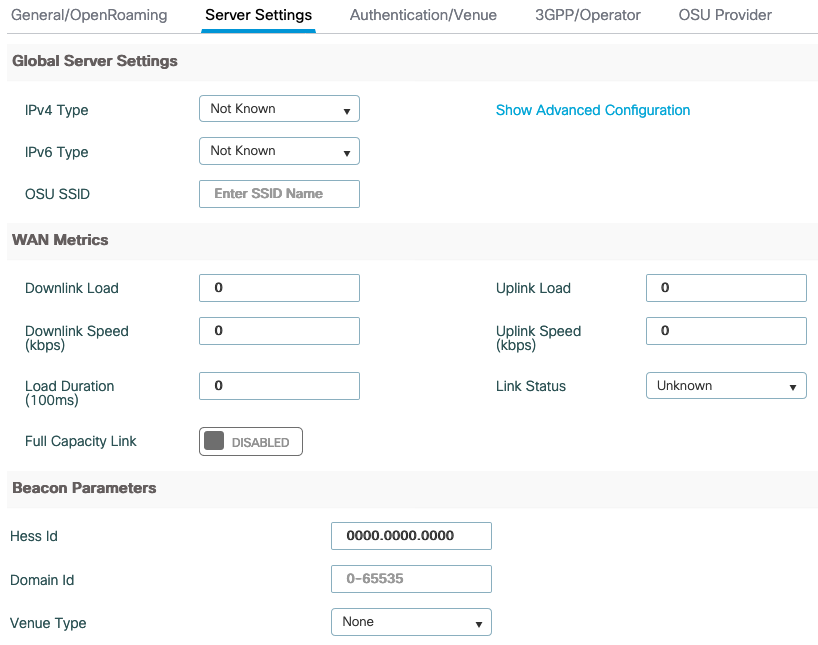This screenshot has height=645, width=818.
Task: Click the Show Advanced Configuration link
Action: (593, 110)
